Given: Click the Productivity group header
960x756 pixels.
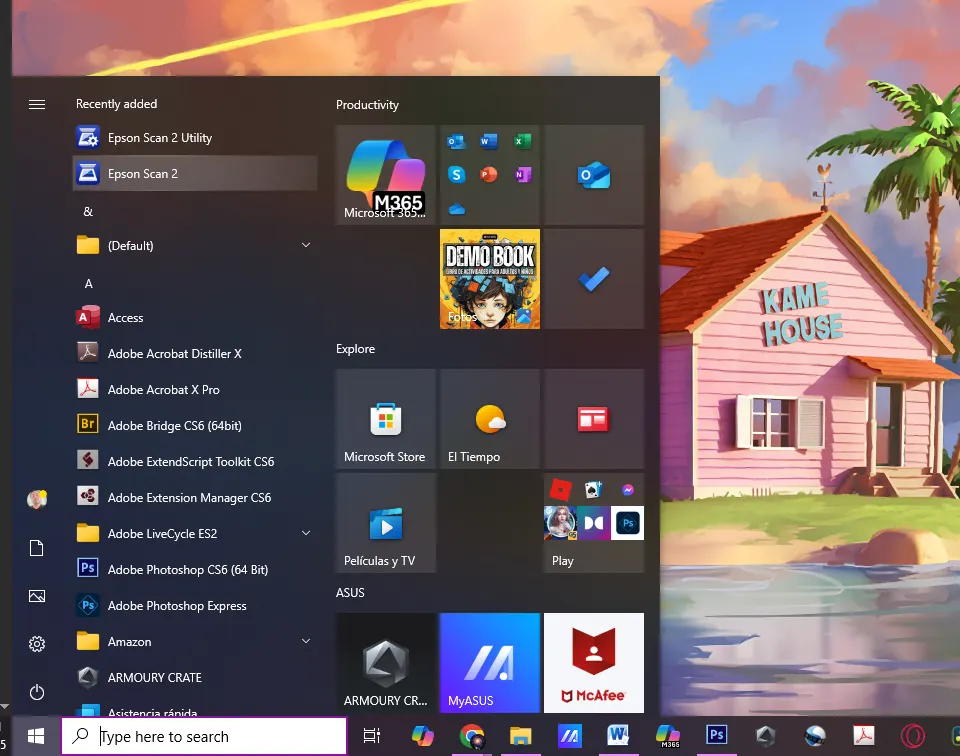Looking at the screenshot, I should click(x=367, y=105).
